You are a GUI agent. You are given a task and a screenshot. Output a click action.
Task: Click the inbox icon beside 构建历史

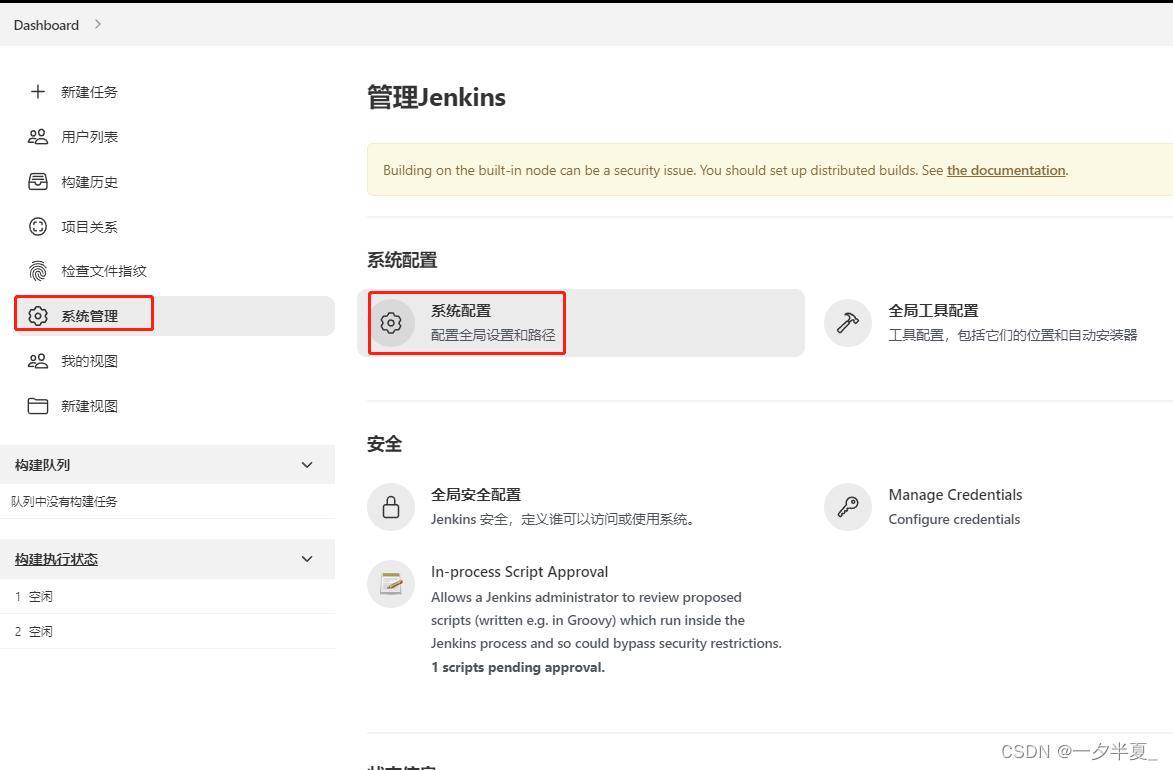coord(37,182)
